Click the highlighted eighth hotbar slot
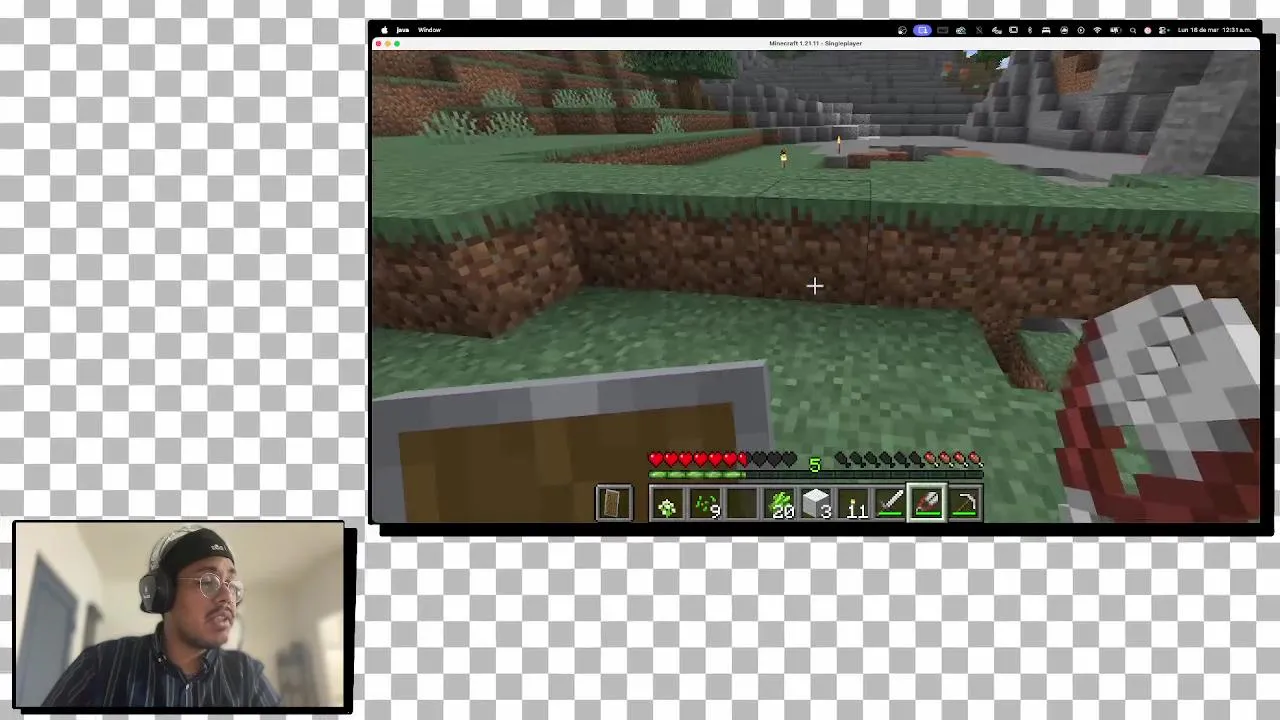1280x720 pixels. tap(927, 503)
